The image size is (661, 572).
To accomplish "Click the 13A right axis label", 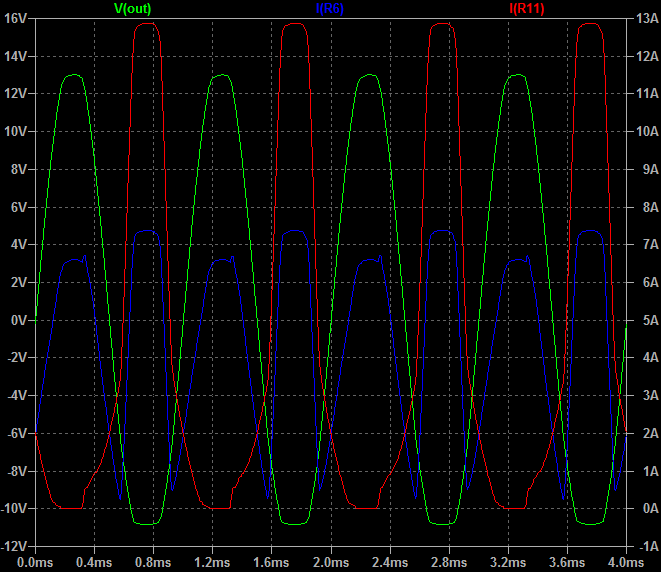I will pos(647,18).
